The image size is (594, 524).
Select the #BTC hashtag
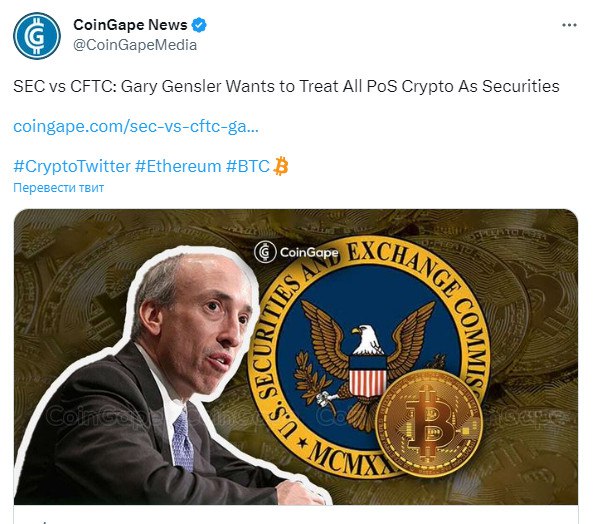pyautogui.click(x=248, y=166)
